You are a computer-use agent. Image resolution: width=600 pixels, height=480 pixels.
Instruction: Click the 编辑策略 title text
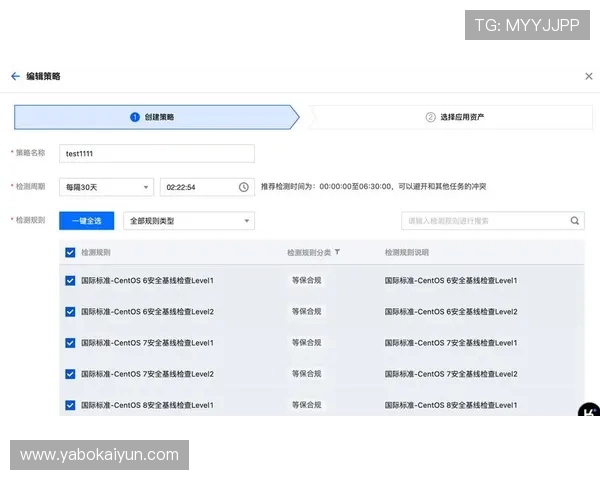pyautogui.click(x=43, y=76)
